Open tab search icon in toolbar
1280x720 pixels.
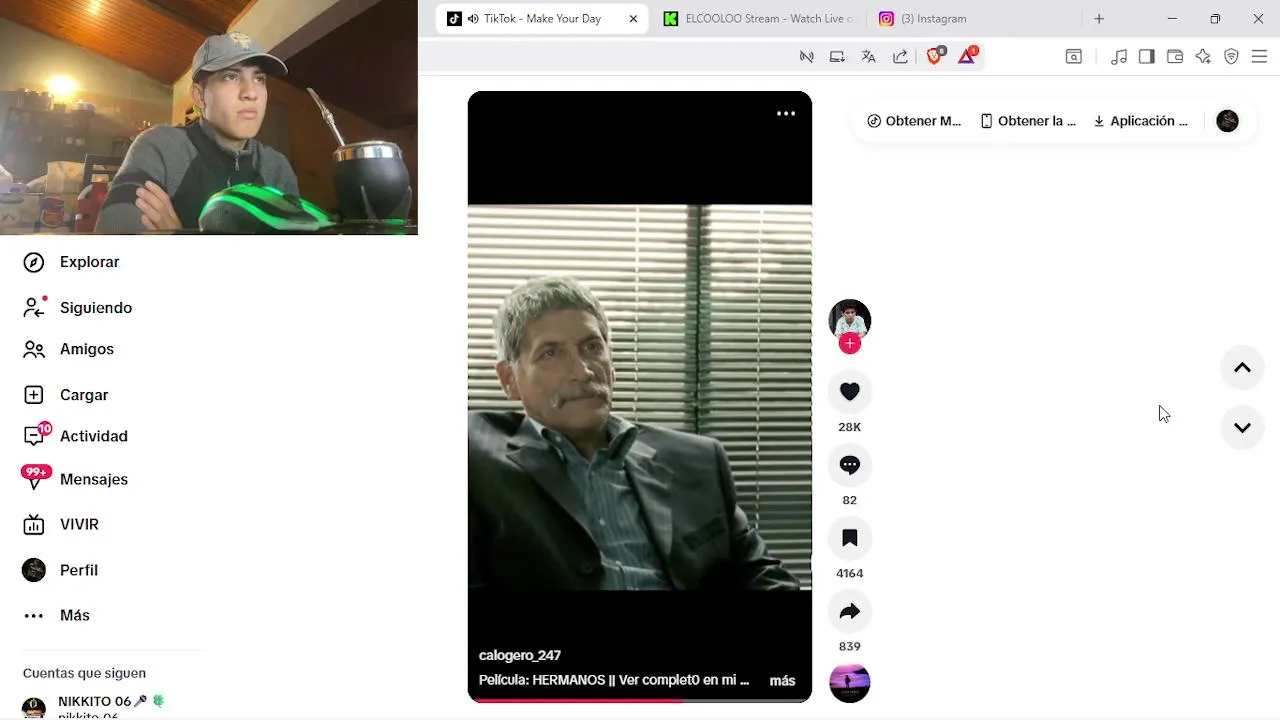click(x=1074, y=57)
